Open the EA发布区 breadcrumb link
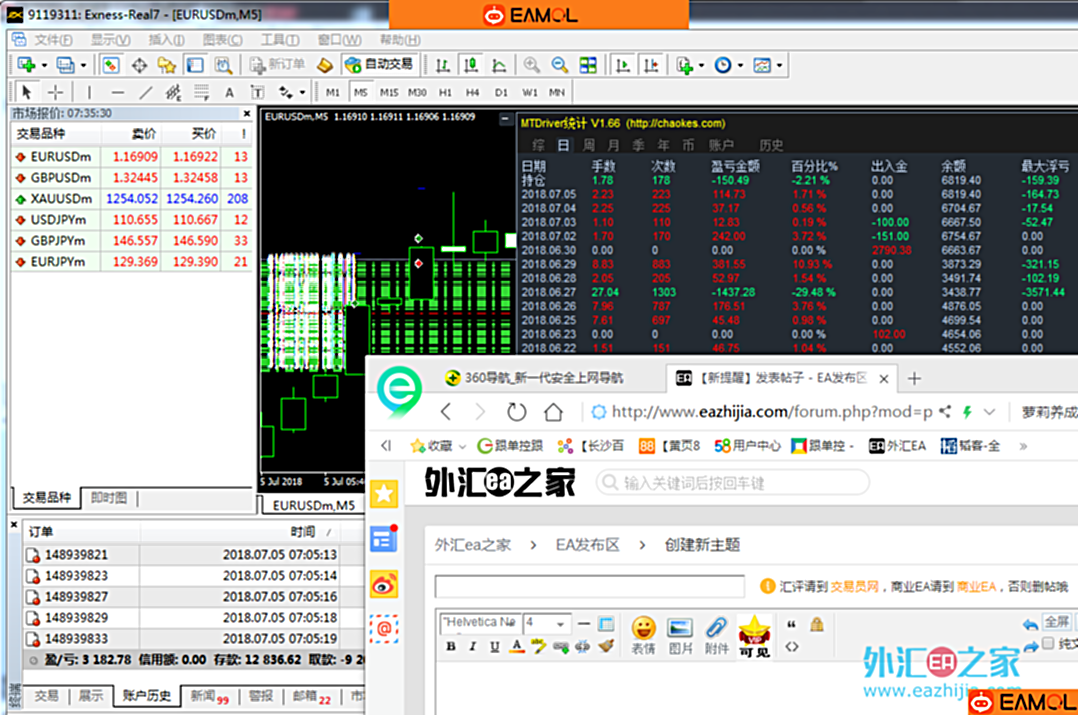Image resolution: width=1078 pixels, height=715 pixels. click(587, 545)
